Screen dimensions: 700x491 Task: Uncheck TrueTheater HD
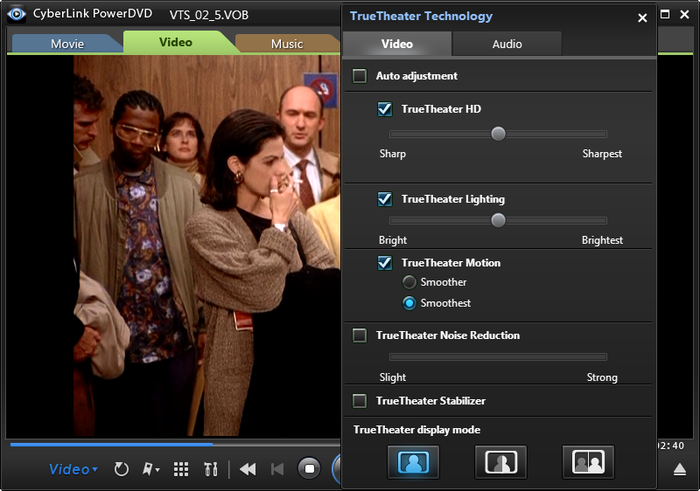(385, 109)
